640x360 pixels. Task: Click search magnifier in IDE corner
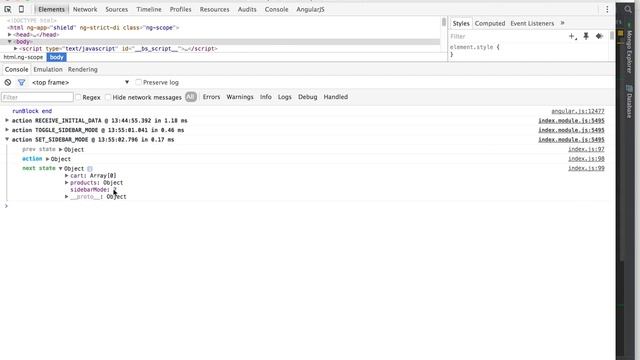[x=628, y=9]
